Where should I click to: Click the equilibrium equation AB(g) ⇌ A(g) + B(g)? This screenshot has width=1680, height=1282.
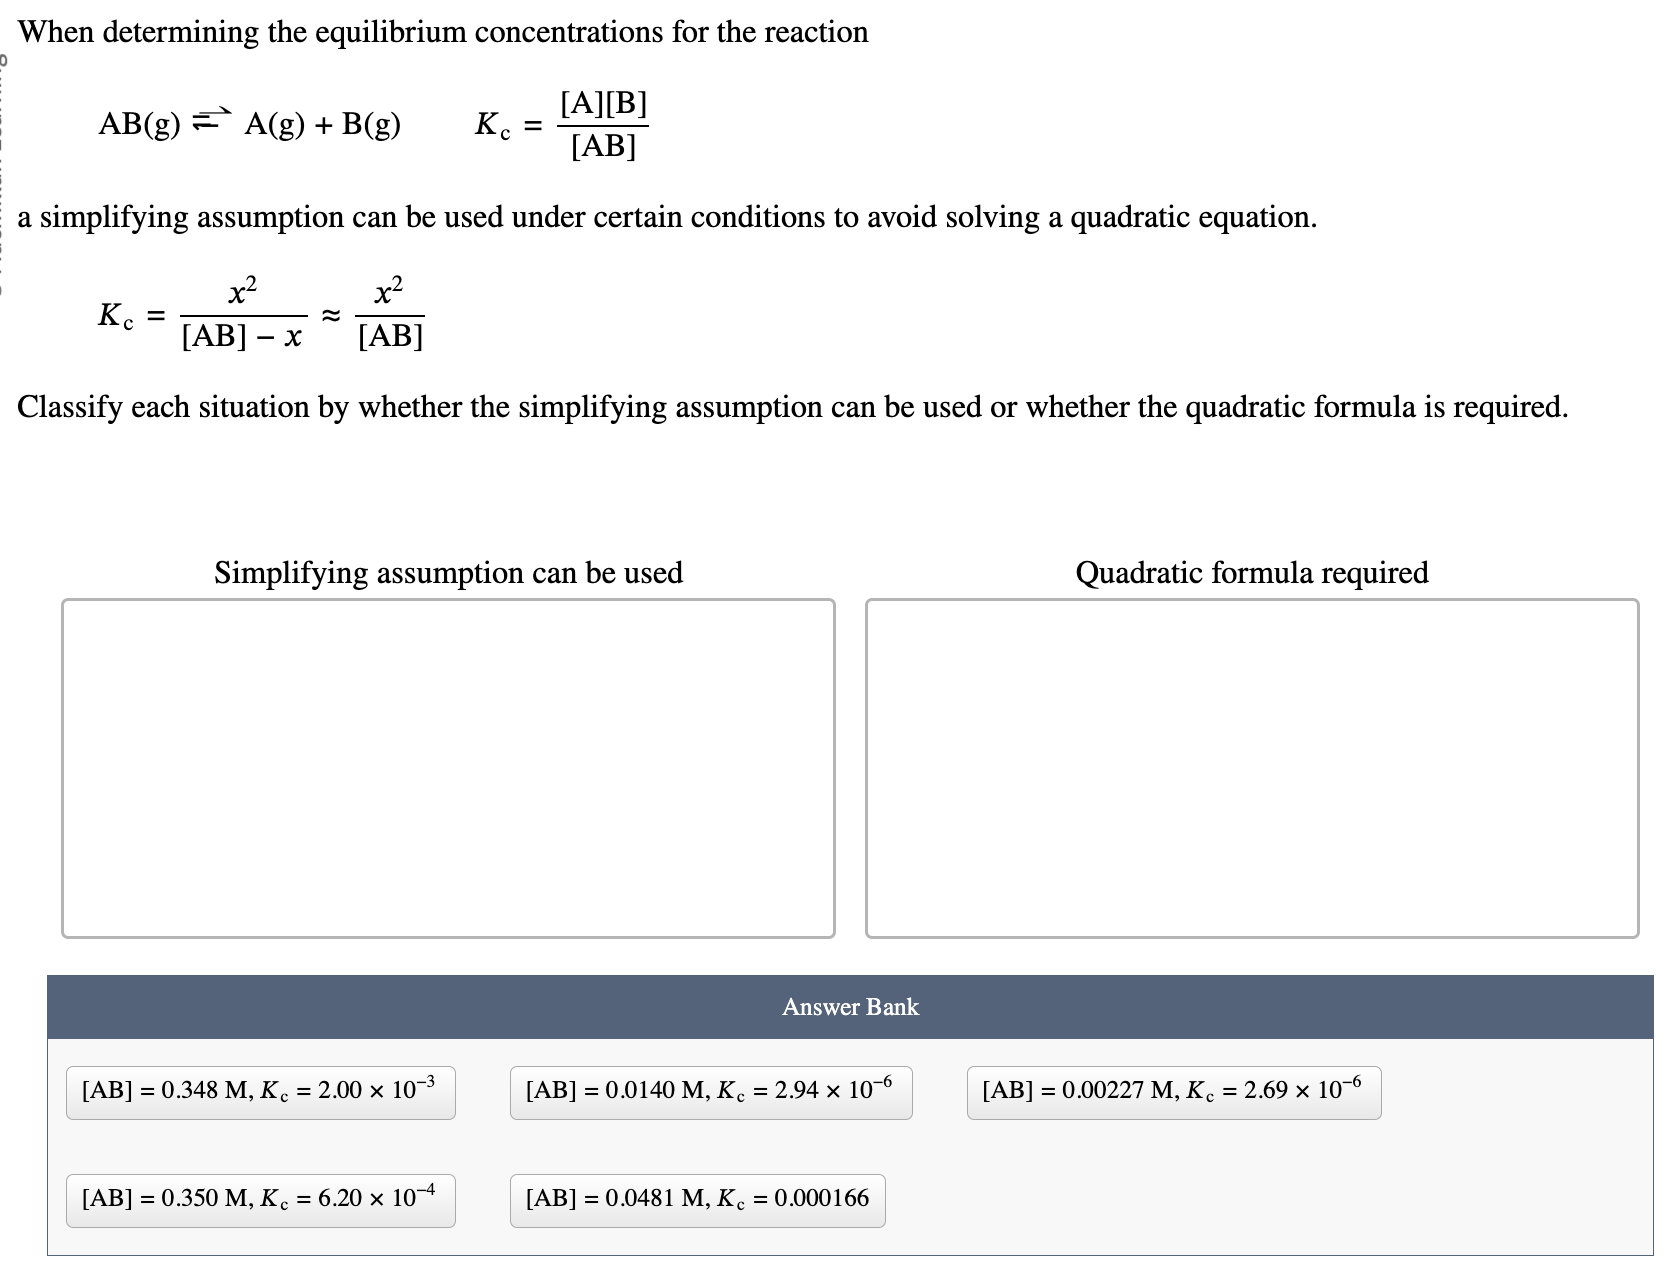pos(250,125)
